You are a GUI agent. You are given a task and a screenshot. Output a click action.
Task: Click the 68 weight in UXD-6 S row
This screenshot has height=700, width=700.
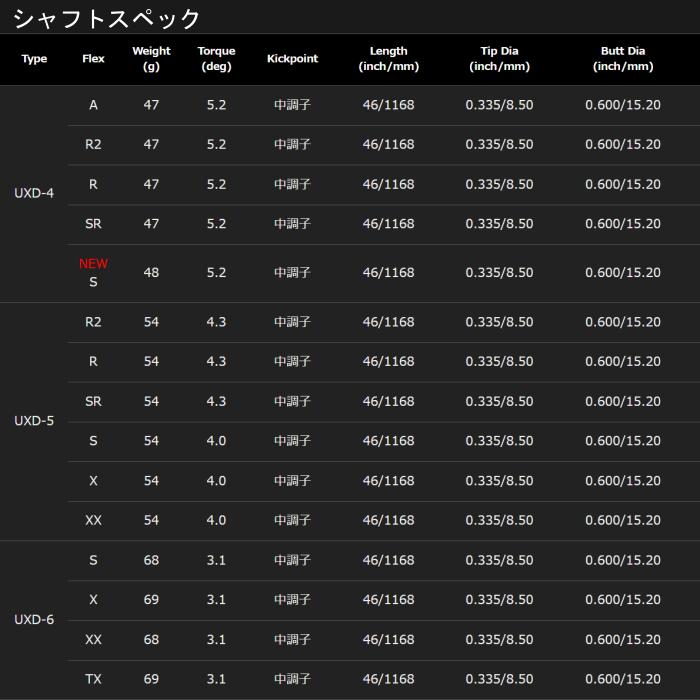point(151,560)
